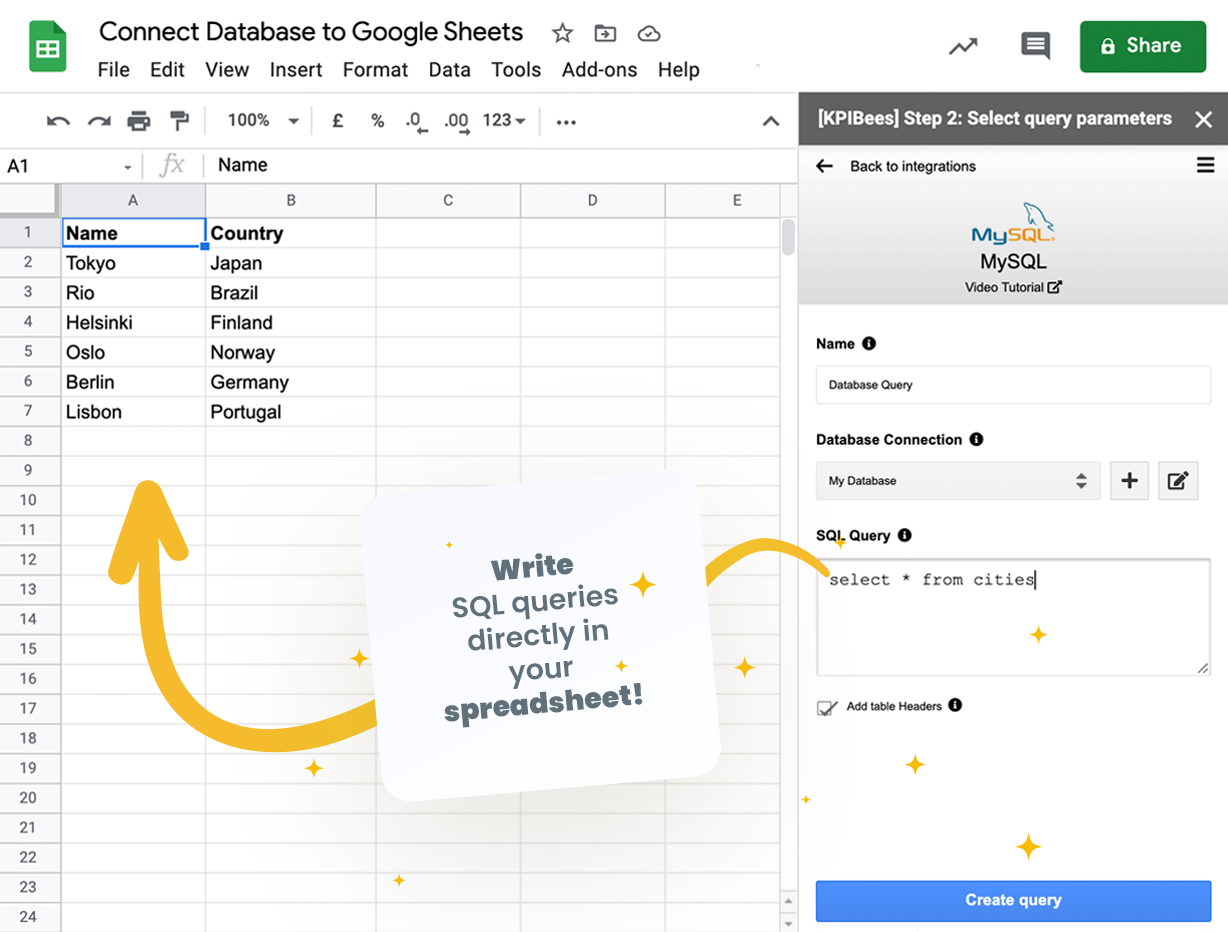Star the document title

click(x=562, y=33)
